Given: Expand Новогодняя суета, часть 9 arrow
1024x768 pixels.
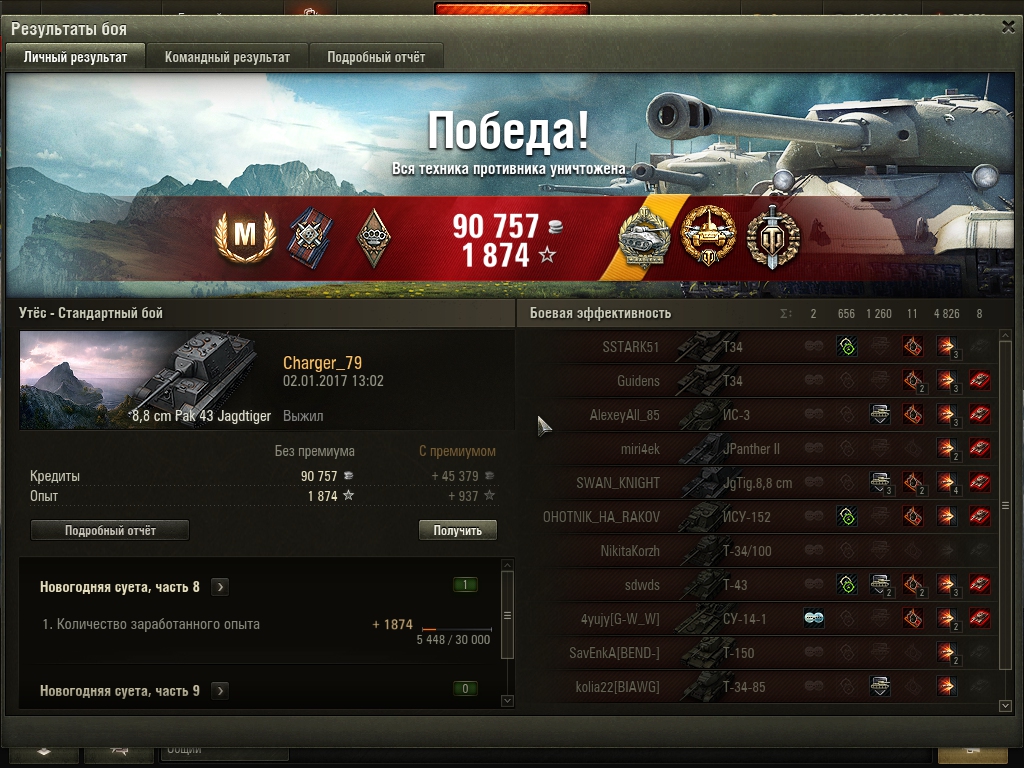Looking at the screenshot, I should [220, 690].
